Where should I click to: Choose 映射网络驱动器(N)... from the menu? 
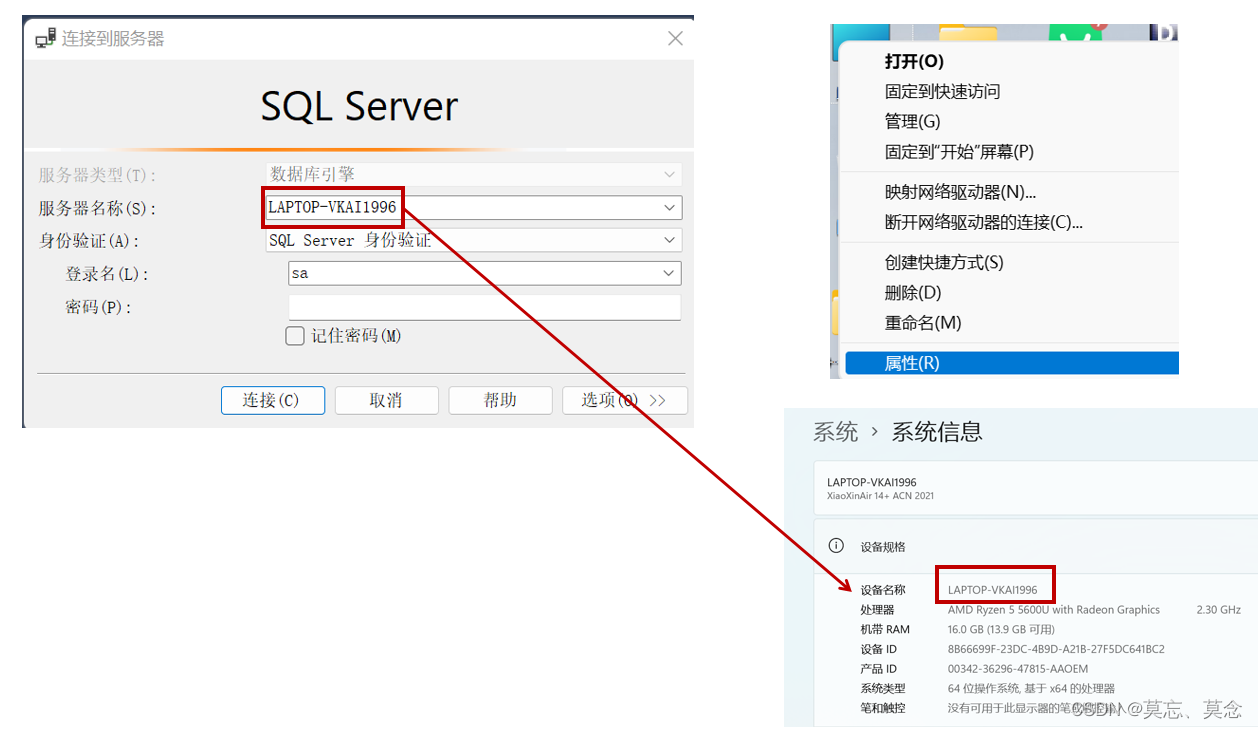1010,193
